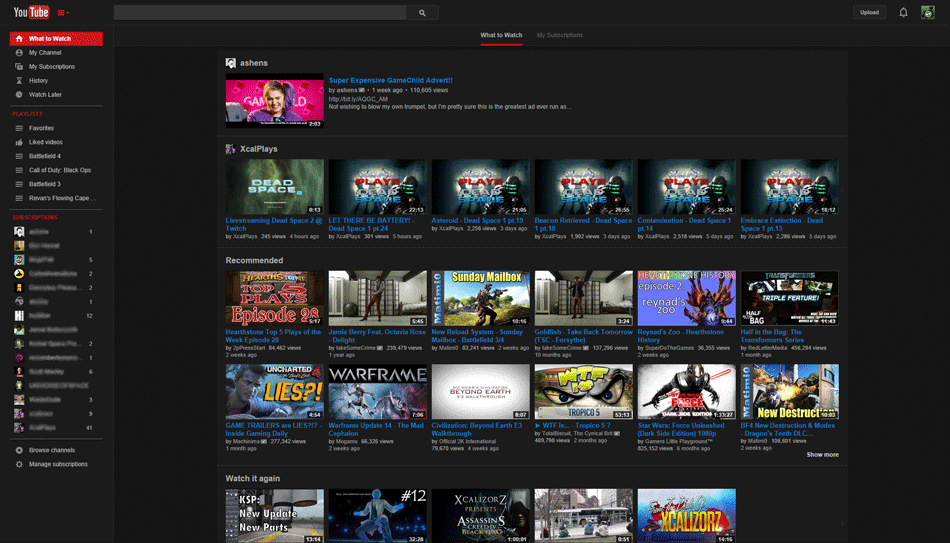Open Goldfish - Take Back Tomorrow video
This screenshot has width=950, height=543.
tap(583, 336)
